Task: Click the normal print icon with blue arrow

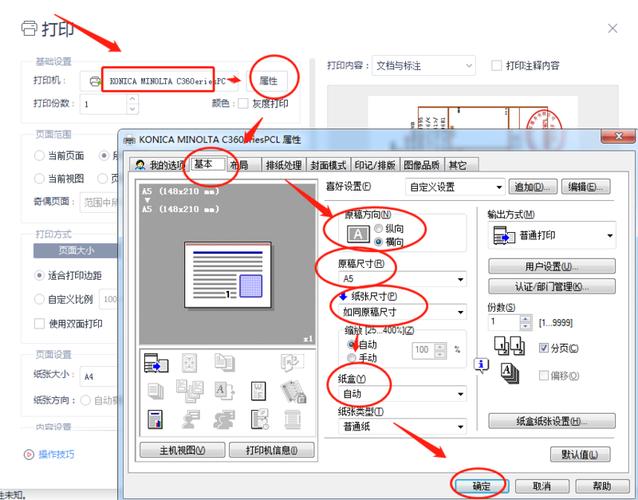Action: [156, 362]
